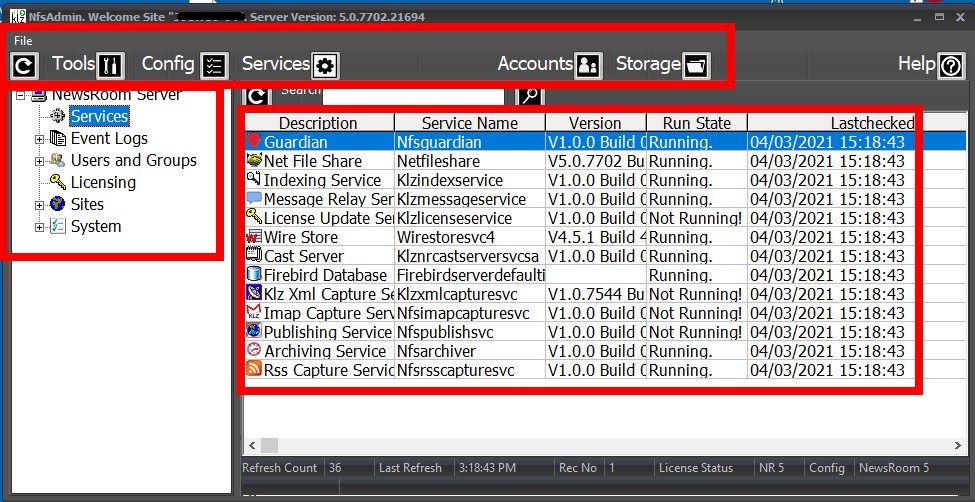Click the Nfsarchiver service name cell

[x=470, y=351]
